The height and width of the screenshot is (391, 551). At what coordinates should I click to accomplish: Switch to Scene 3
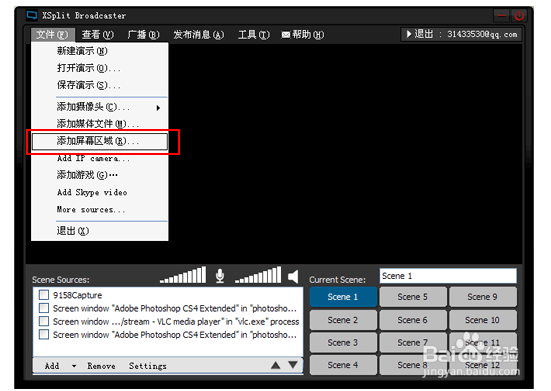pyautogui.click(x=343, y=343)
